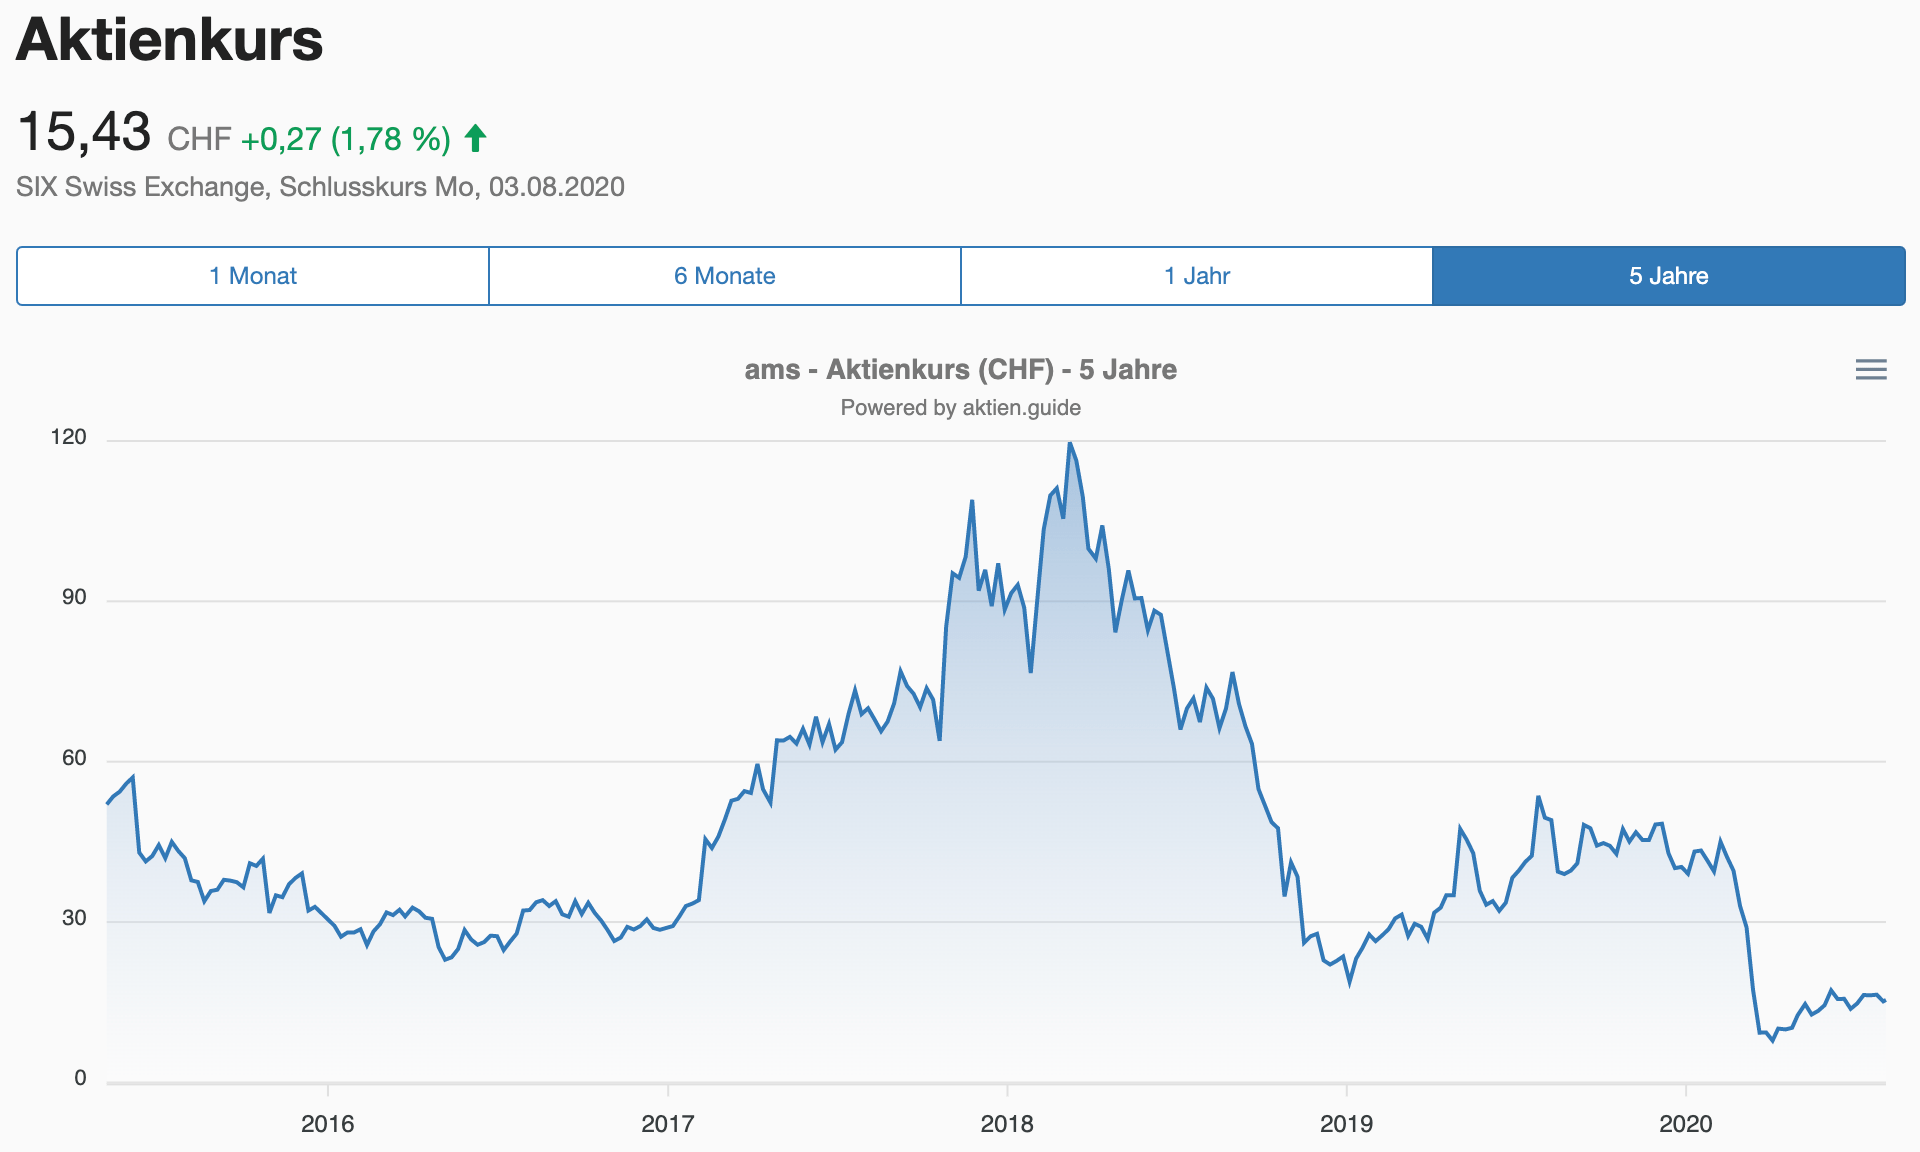Click the current price value 15,43

pos(84,132)
